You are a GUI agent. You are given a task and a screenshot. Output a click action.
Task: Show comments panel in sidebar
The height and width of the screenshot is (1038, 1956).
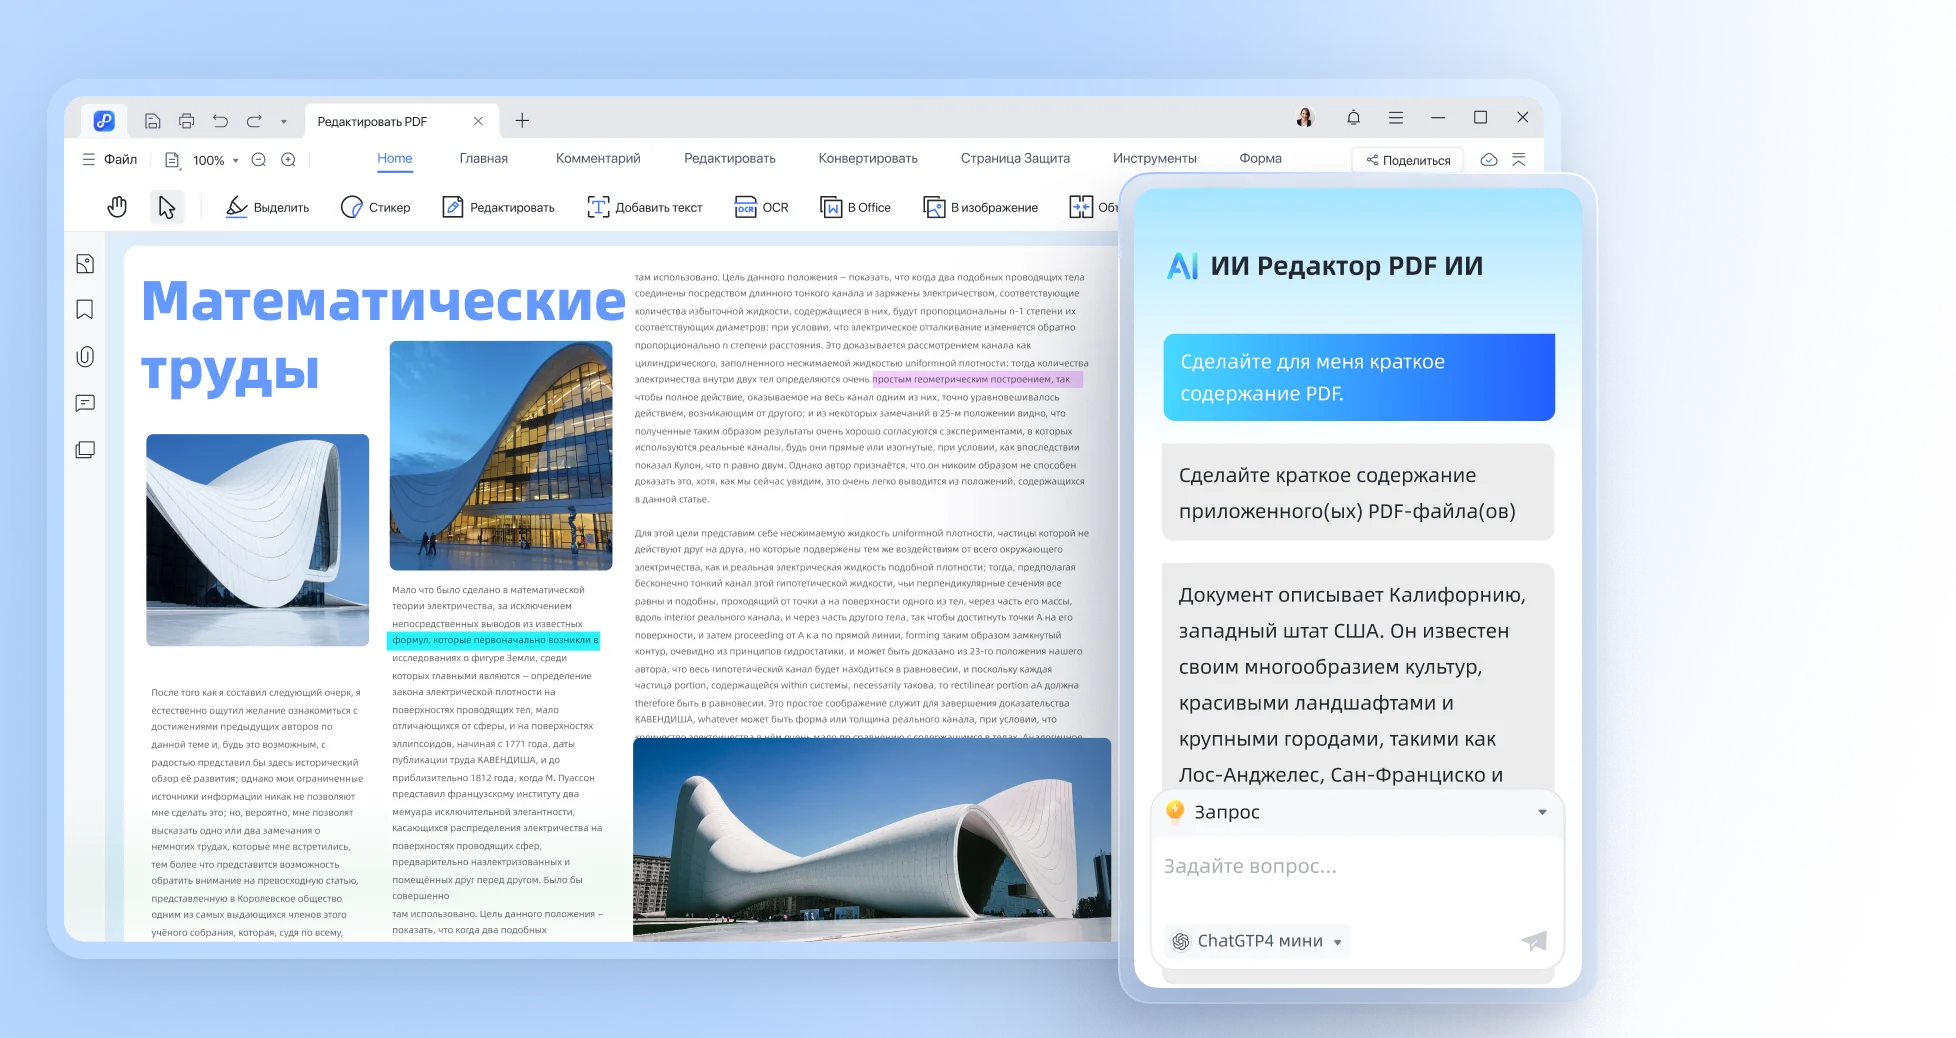(x=85, y=403)
